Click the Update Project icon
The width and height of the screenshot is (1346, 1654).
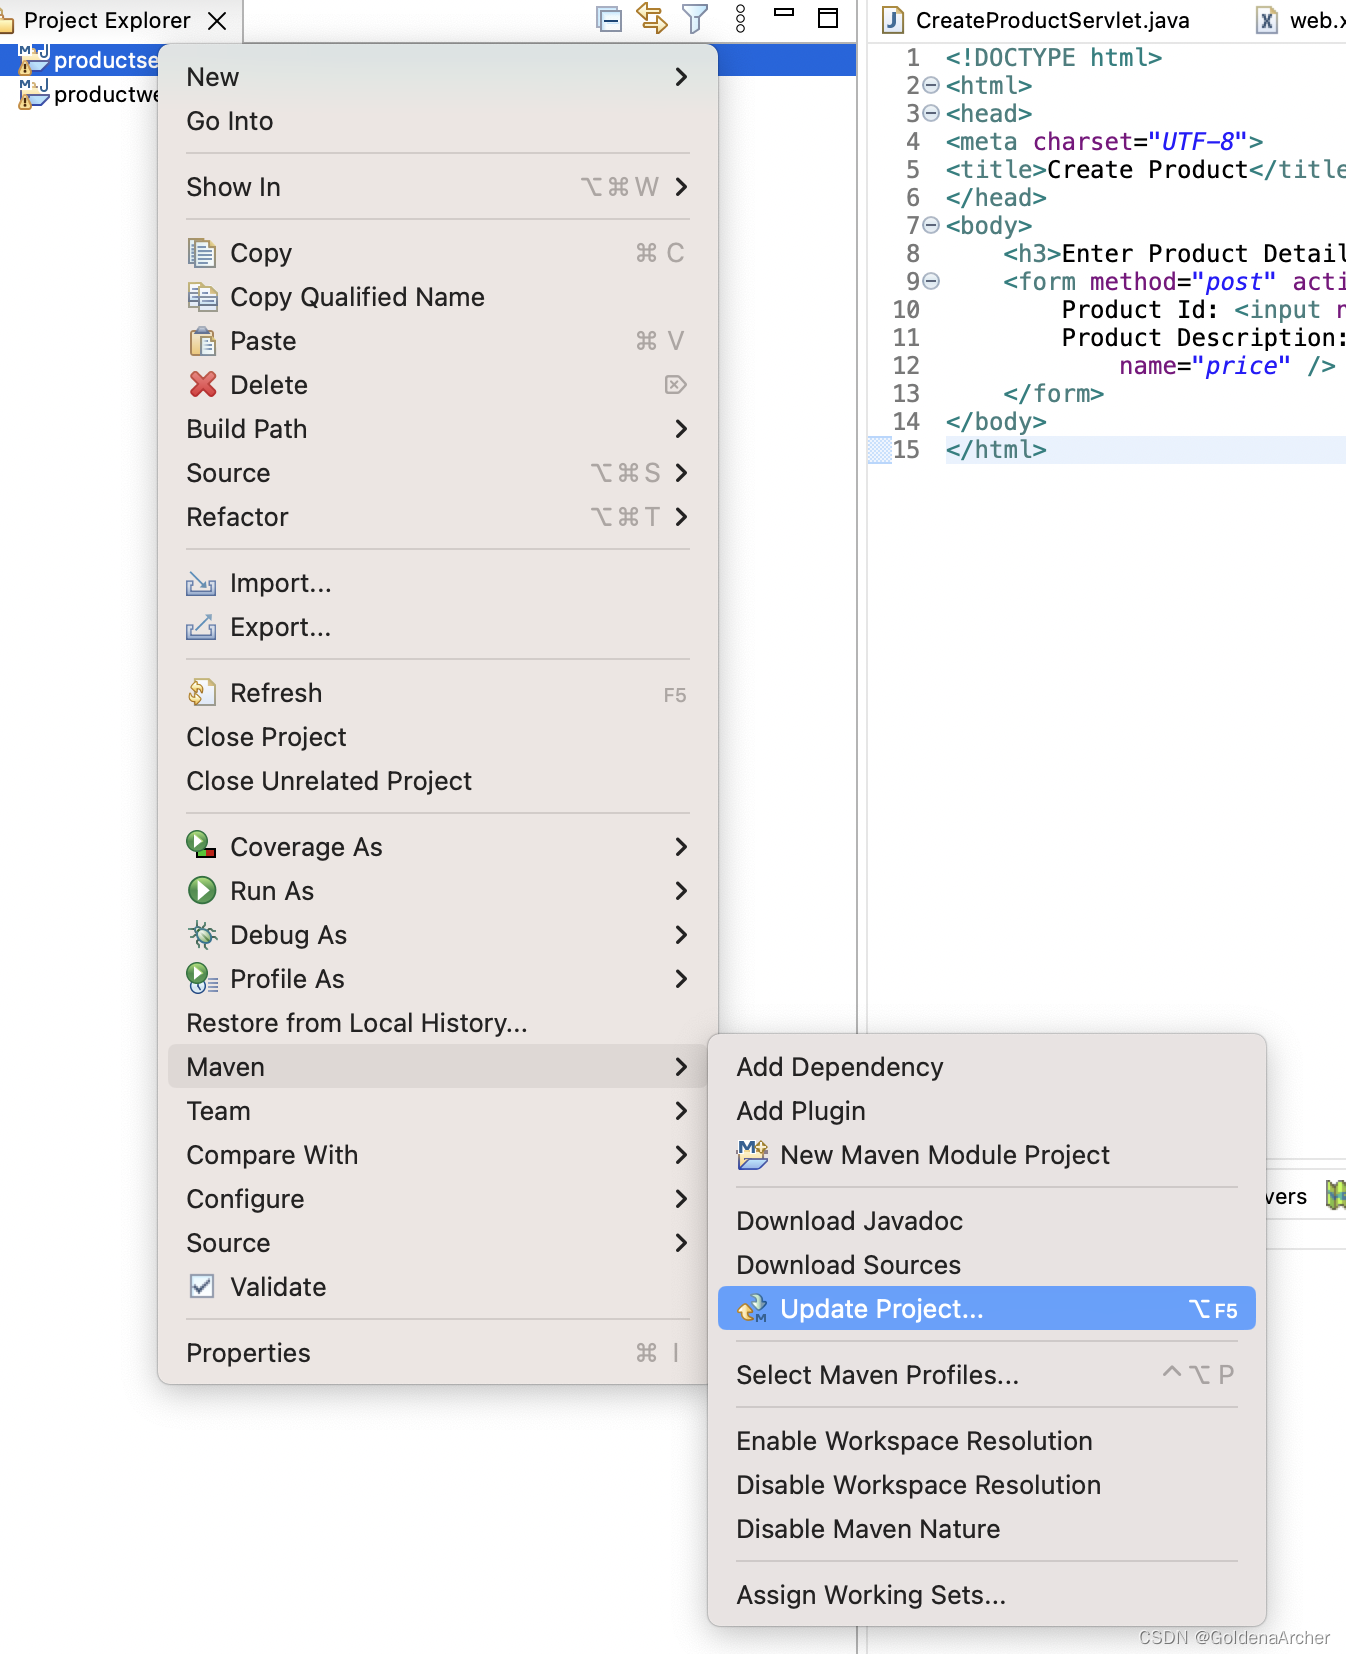point(752,1308)
